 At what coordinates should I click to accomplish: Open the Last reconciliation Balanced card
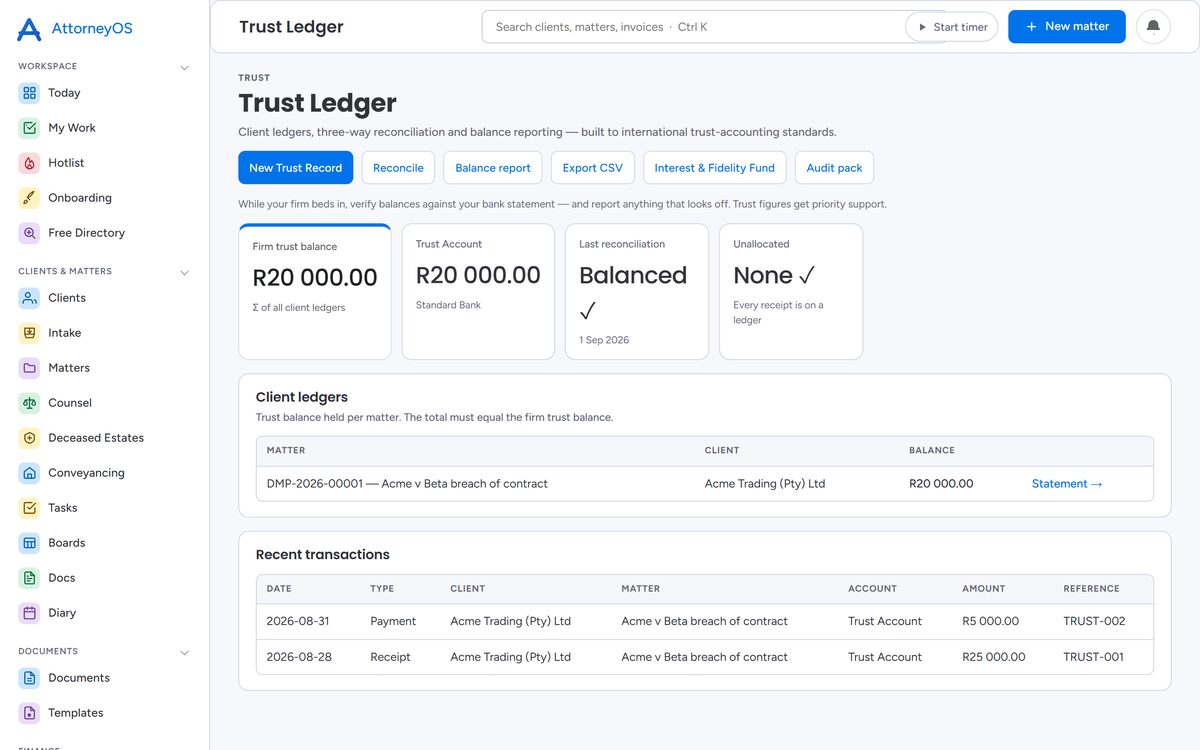click(x=637, y=291)
